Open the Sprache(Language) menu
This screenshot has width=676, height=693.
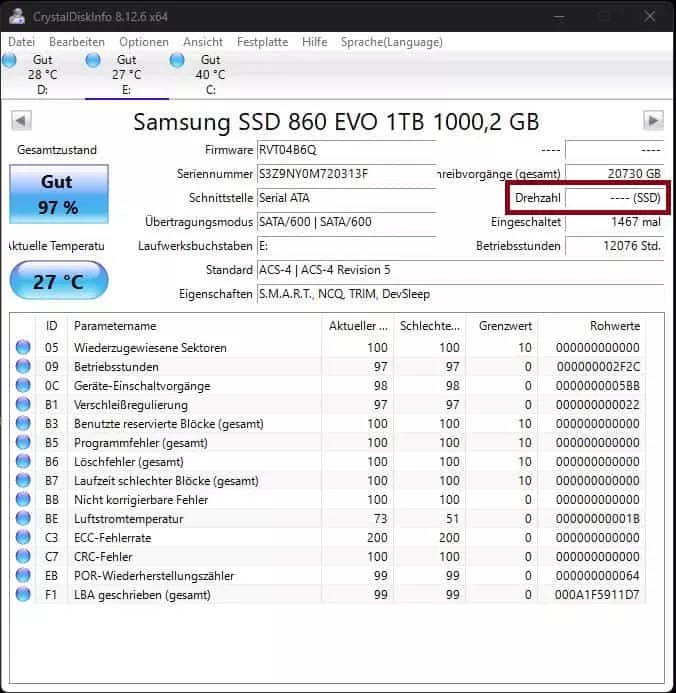pos(391,42)
